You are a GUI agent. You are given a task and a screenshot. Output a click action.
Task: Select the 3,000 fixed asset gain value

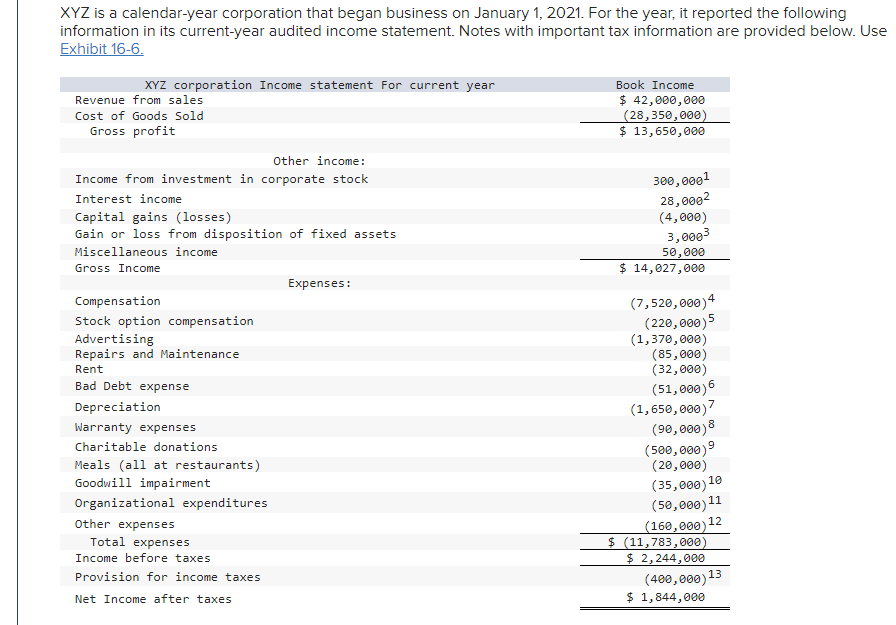pos(685,237)
